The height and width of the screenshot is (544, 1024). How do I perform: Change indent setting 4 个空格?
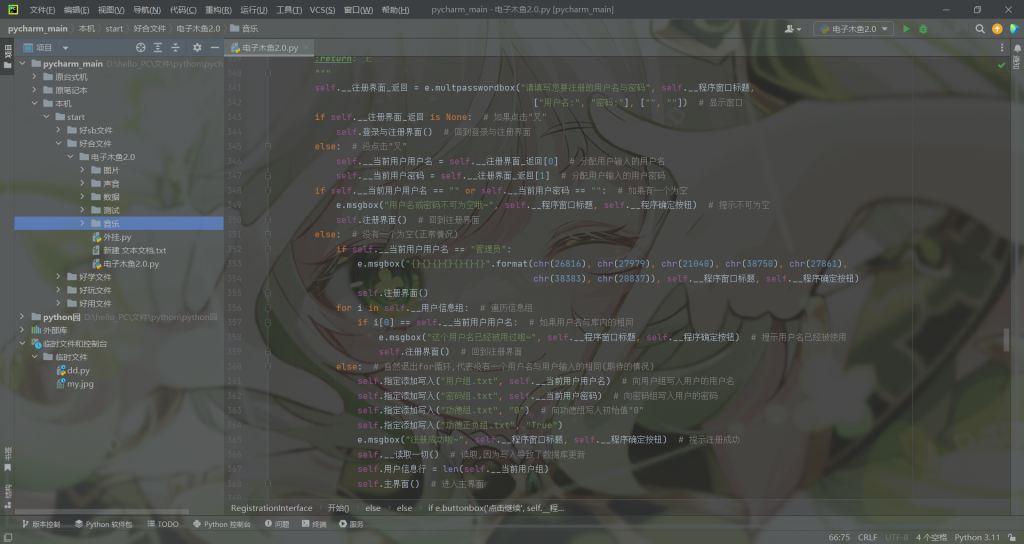click(931, 537)
